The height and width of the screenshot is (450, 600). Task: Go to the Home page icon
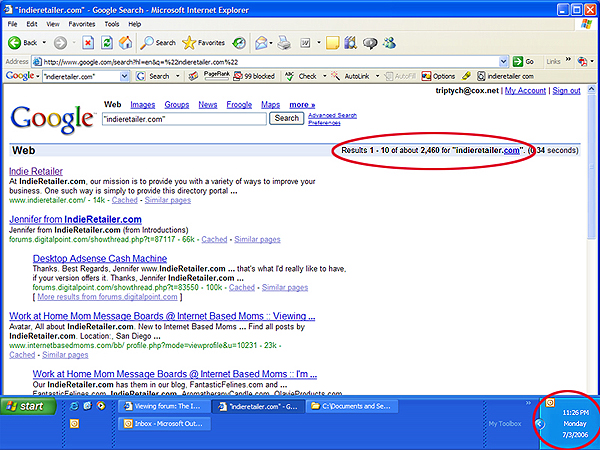[126, 43]
